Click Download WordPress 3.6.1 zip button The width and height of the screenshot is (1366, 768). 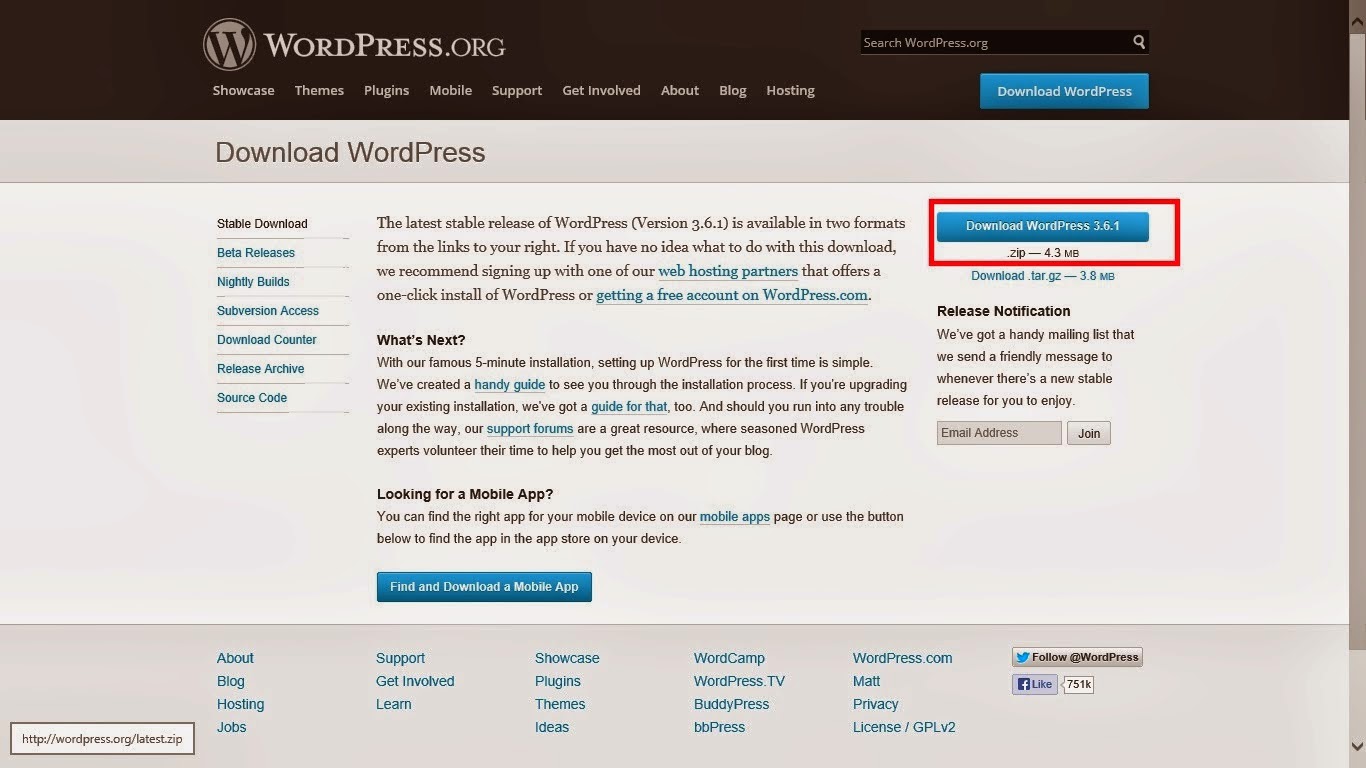[x=1042, y=226]
